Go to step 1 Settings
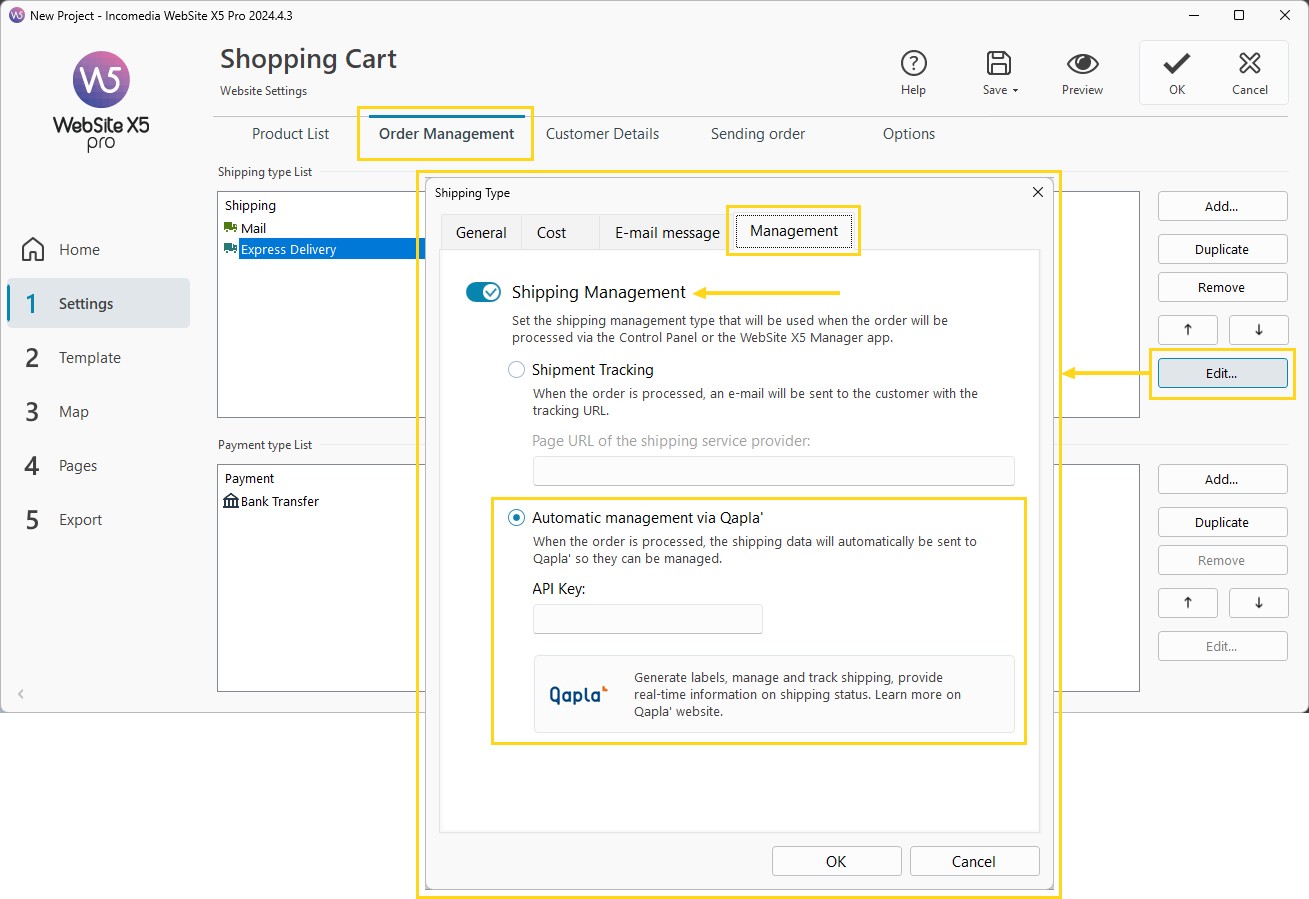The width and height of the screenshot is (1309, 899). (x=98, y=304)
